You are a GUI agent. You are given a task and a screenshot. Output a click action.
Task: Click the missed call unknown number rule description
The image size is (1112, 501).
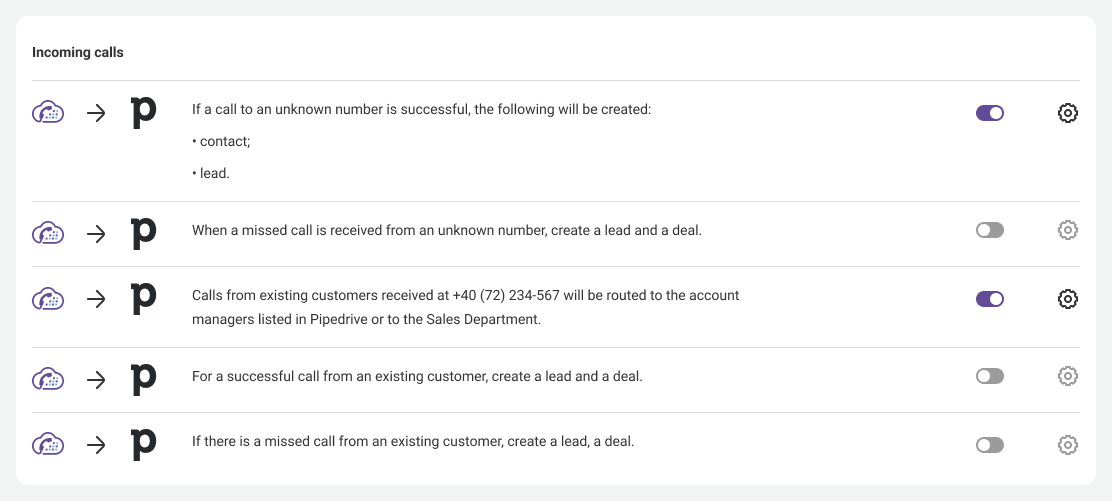click(x=446, y=230)
